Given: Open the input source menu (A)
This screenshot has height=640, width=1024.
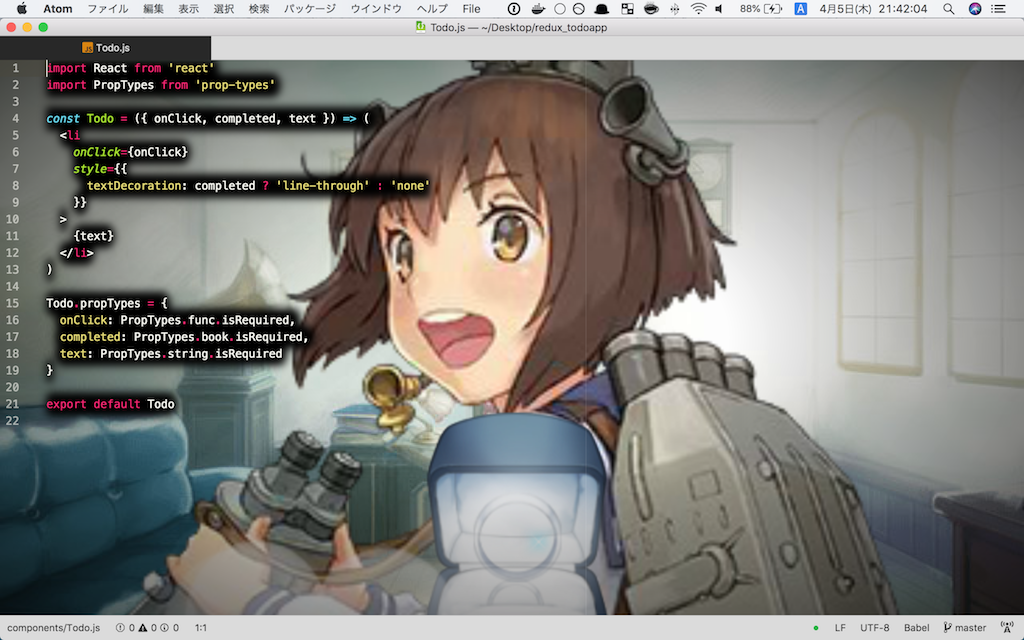Looking at the screenshot, I should point(801,8).
